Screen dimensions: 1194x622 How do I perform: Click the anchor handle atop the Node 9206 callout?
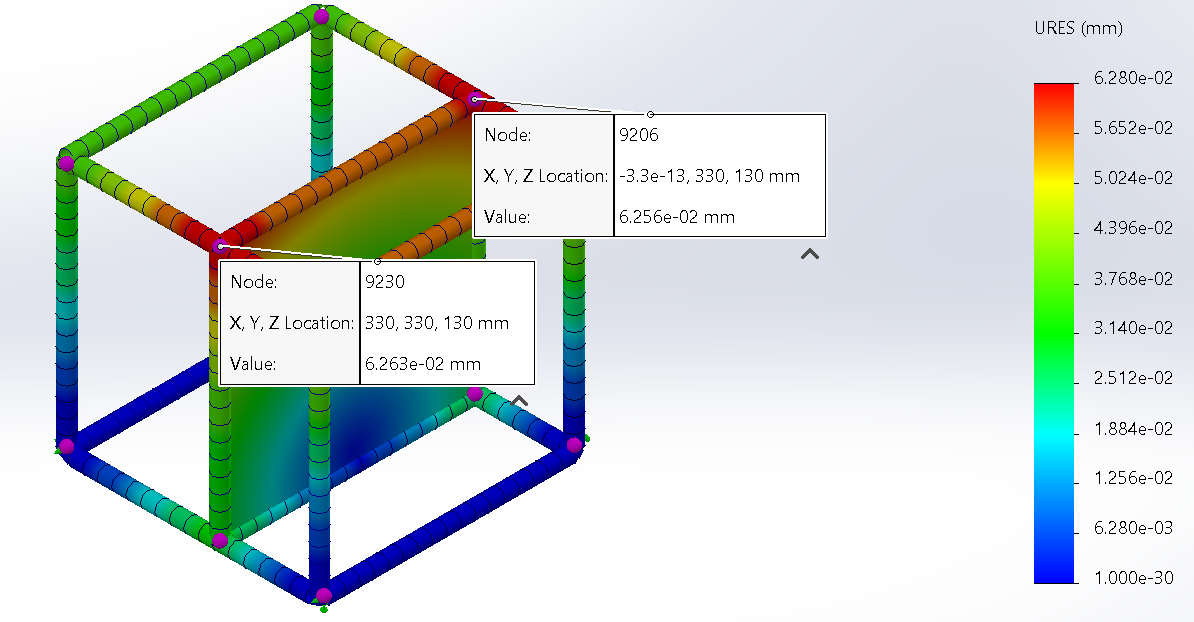point(650,114)
